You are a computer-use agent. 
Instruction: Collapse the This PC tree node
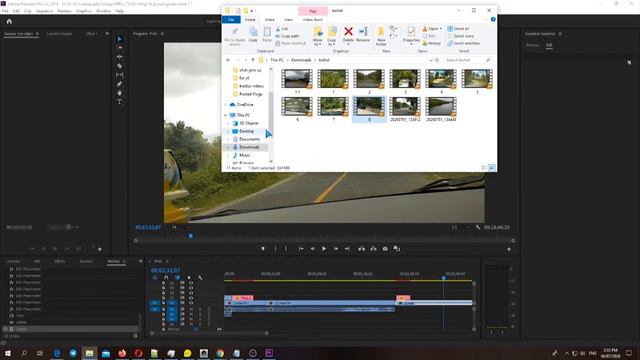click(x=226, y=115)
